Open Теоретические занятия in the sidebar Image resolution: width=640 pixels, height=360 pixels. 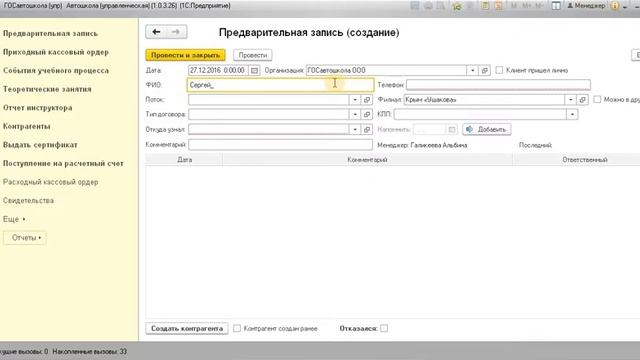[47, 89]
